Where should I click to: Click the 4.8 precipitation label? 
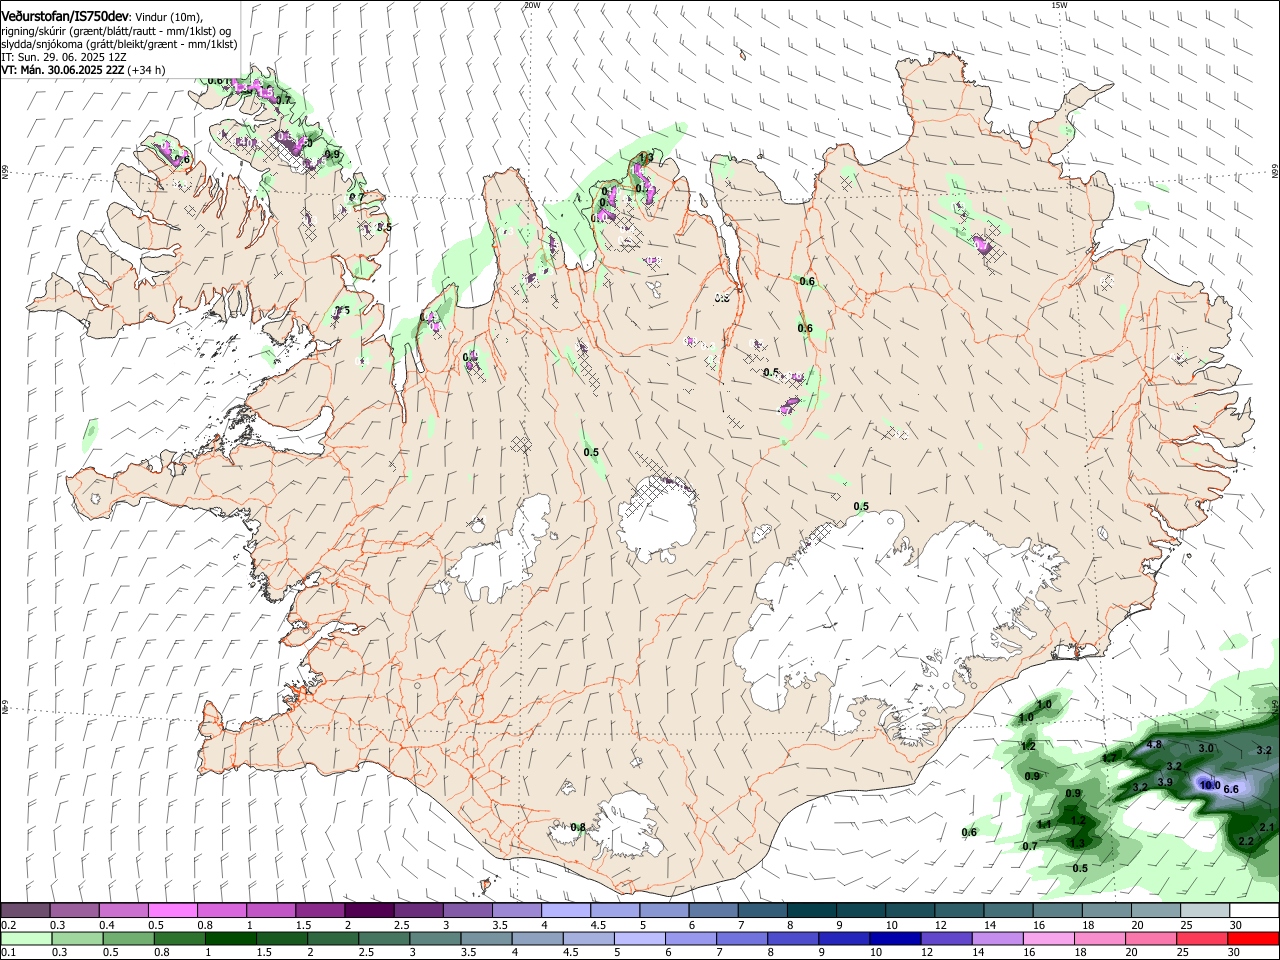click(1153, 745)
